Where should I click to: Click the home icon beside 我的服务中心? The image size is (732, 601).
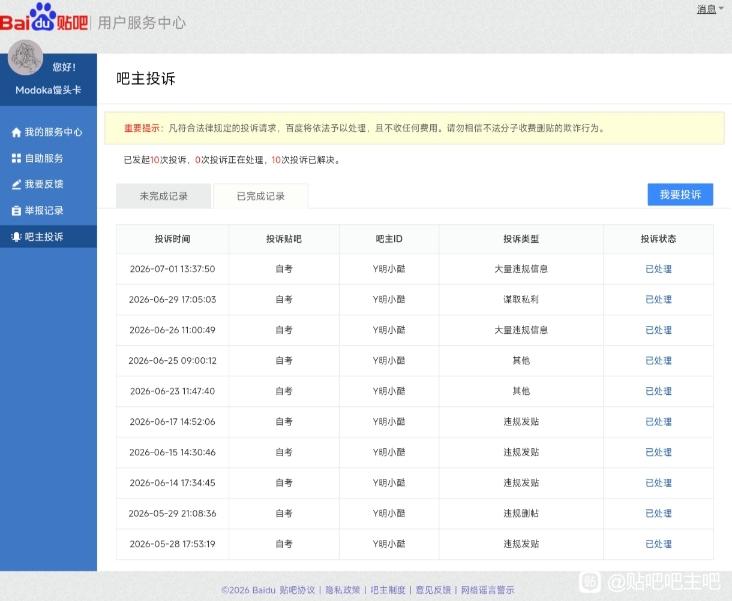click(x=16, y=132)
